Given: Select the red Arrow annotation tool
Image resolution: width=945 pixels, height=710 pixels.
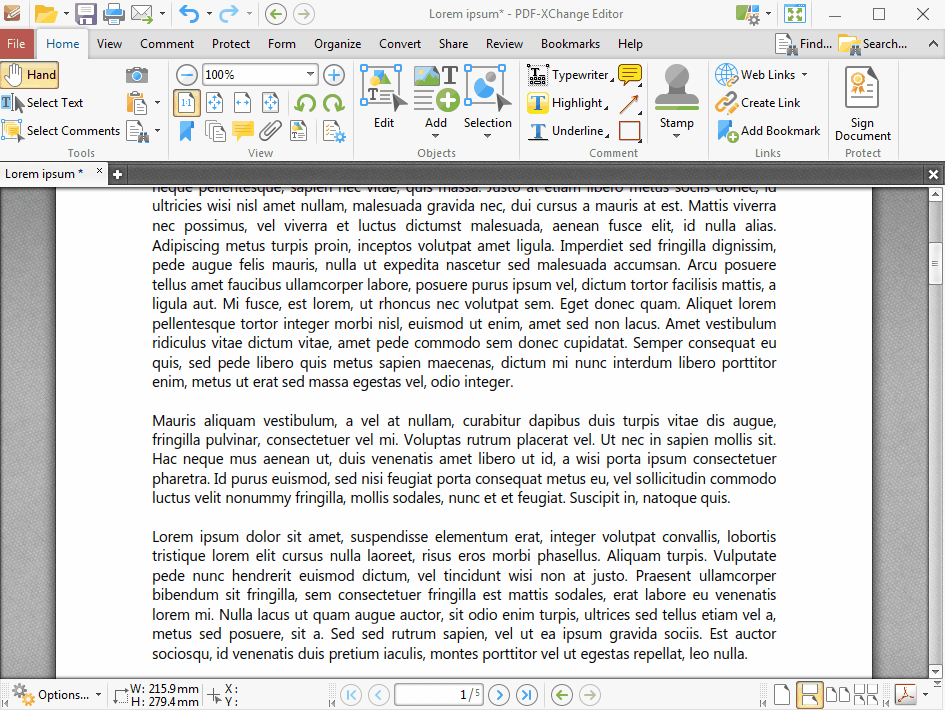Looking at the screenshot, I should click(629, 103).
